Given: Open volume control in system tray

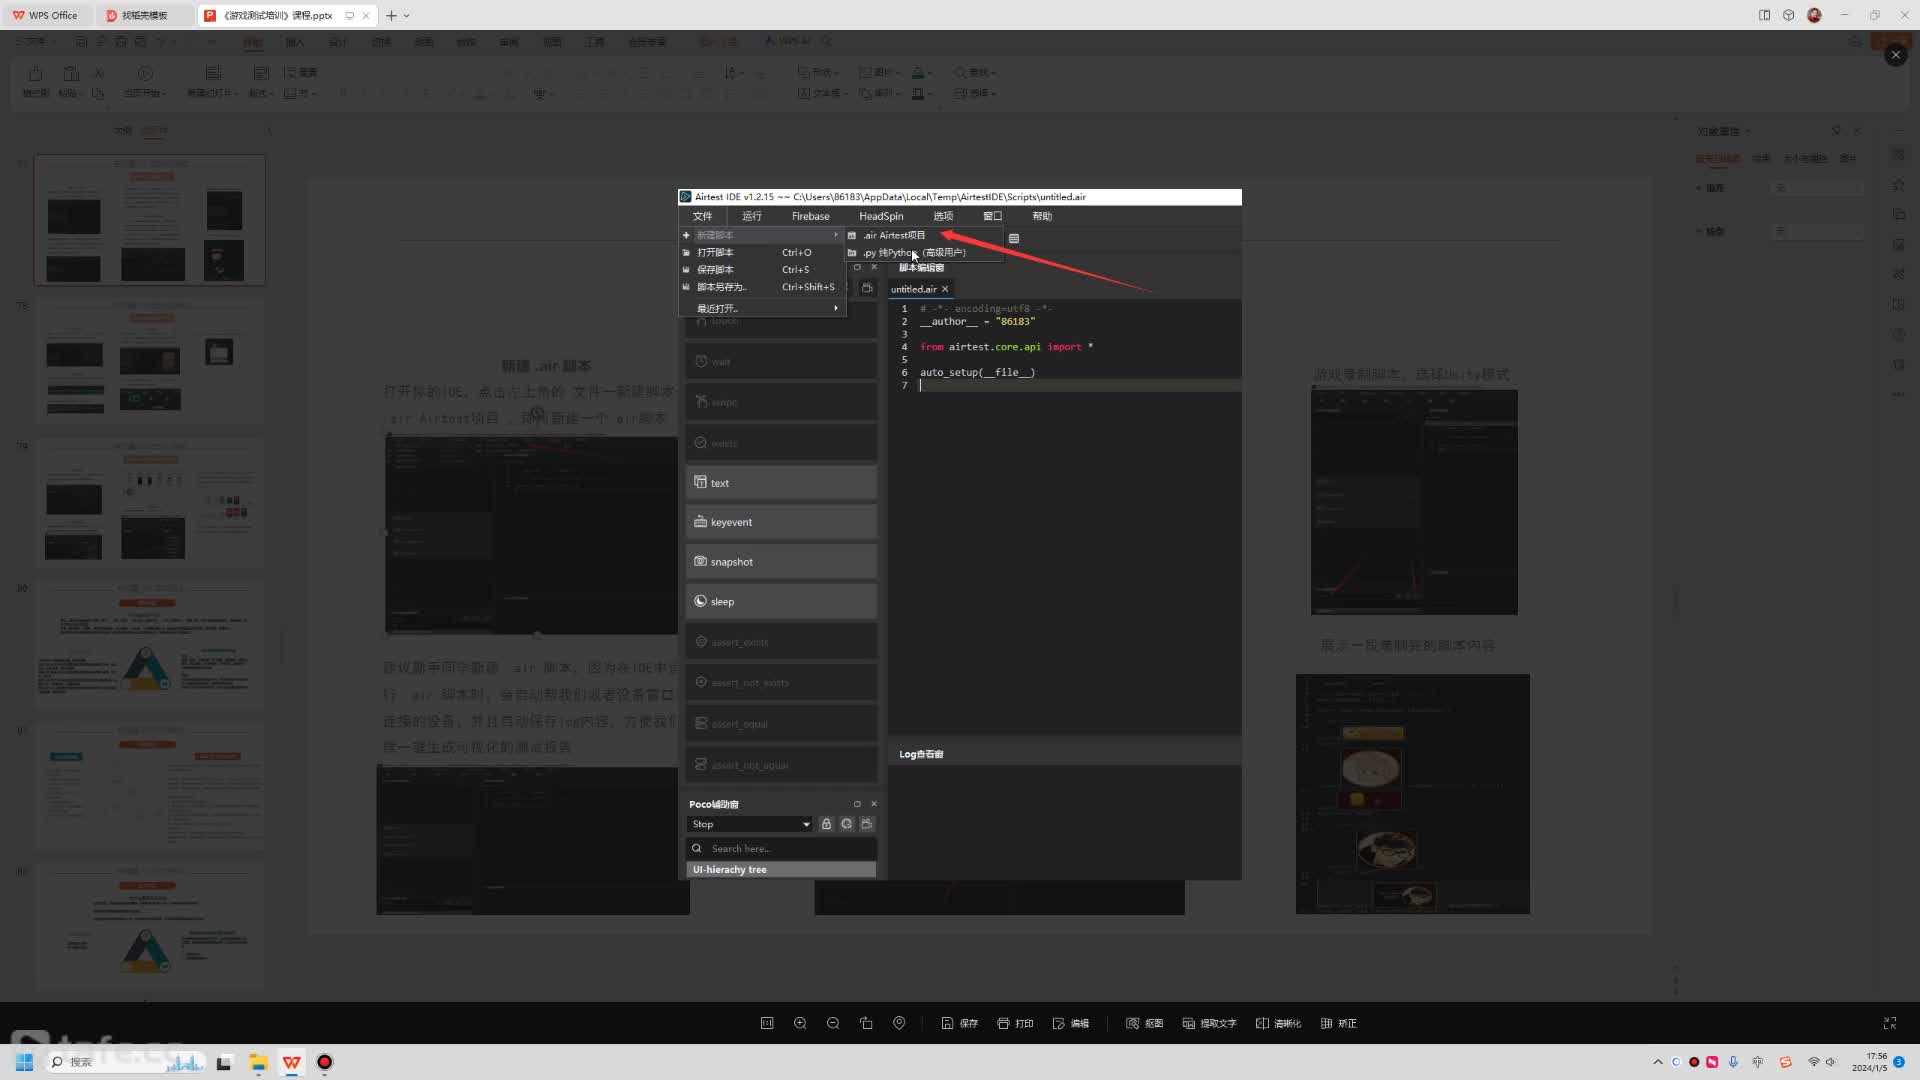Looking at the screenshot, I should click(x=1830, y=1062).
